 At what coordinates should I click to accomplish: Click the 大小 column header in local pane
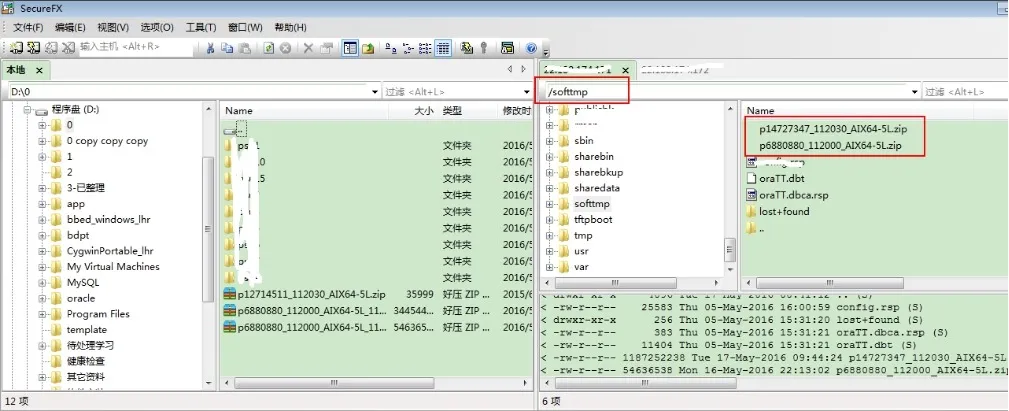[423, 110]
